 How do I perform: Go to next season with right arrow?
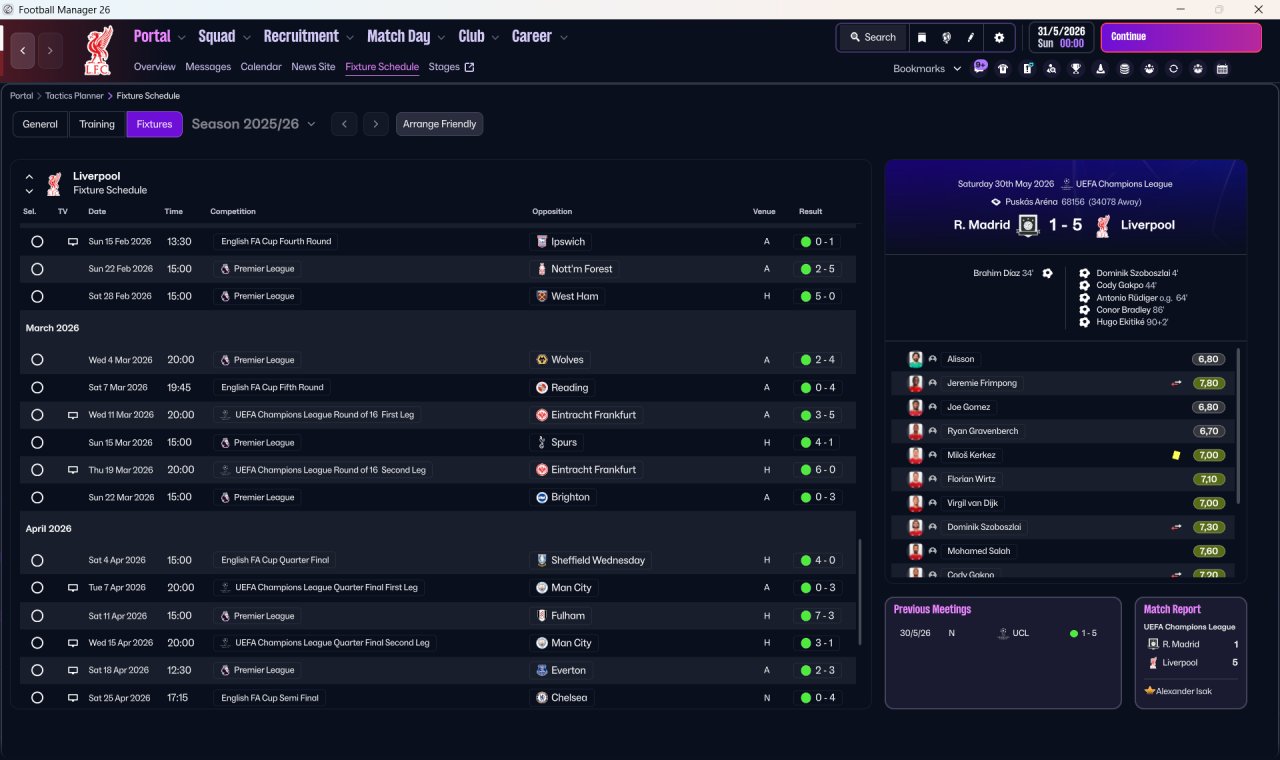pyautogui.click(x=375, y=124)
